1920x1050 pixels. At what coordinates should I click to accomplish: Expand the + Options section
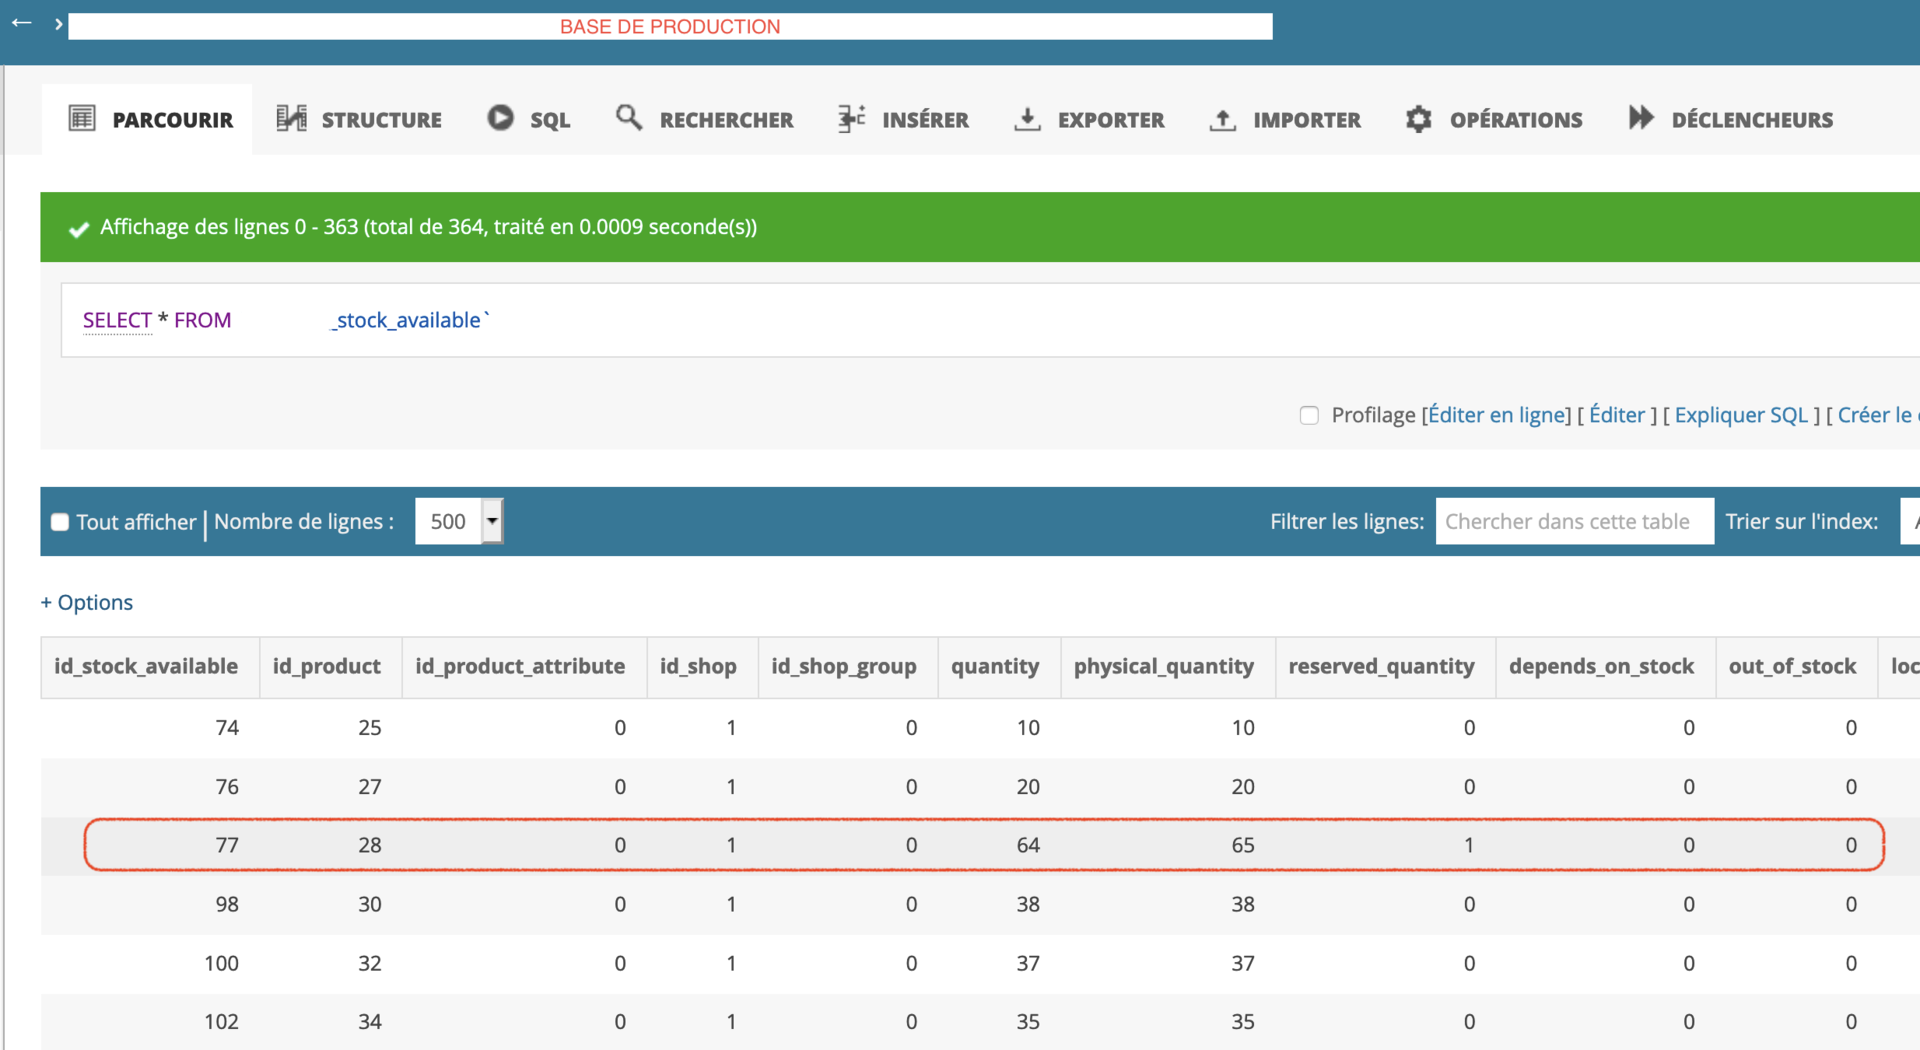coord(87,602)
